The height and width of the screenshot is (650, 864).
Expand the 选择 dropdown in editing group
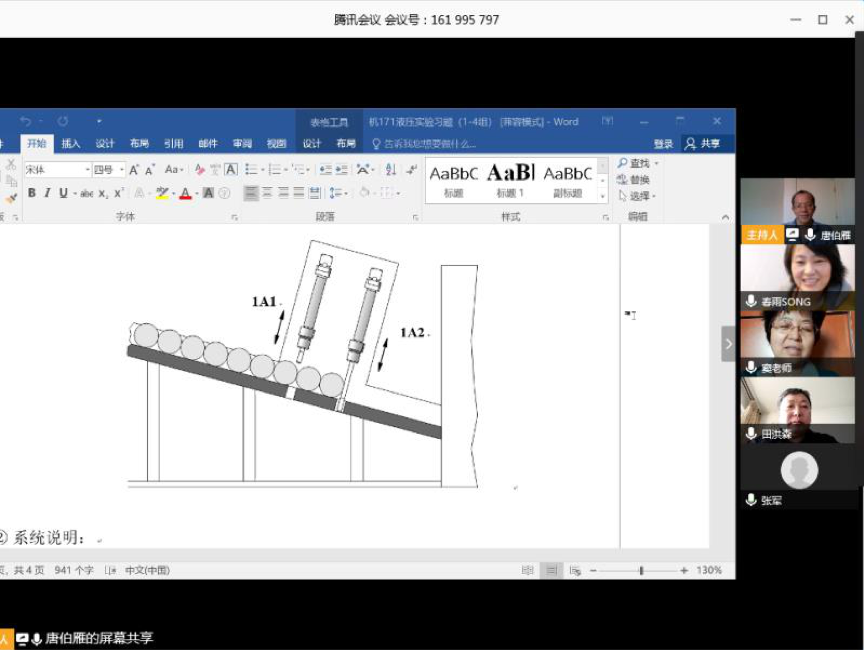point(655,196)
